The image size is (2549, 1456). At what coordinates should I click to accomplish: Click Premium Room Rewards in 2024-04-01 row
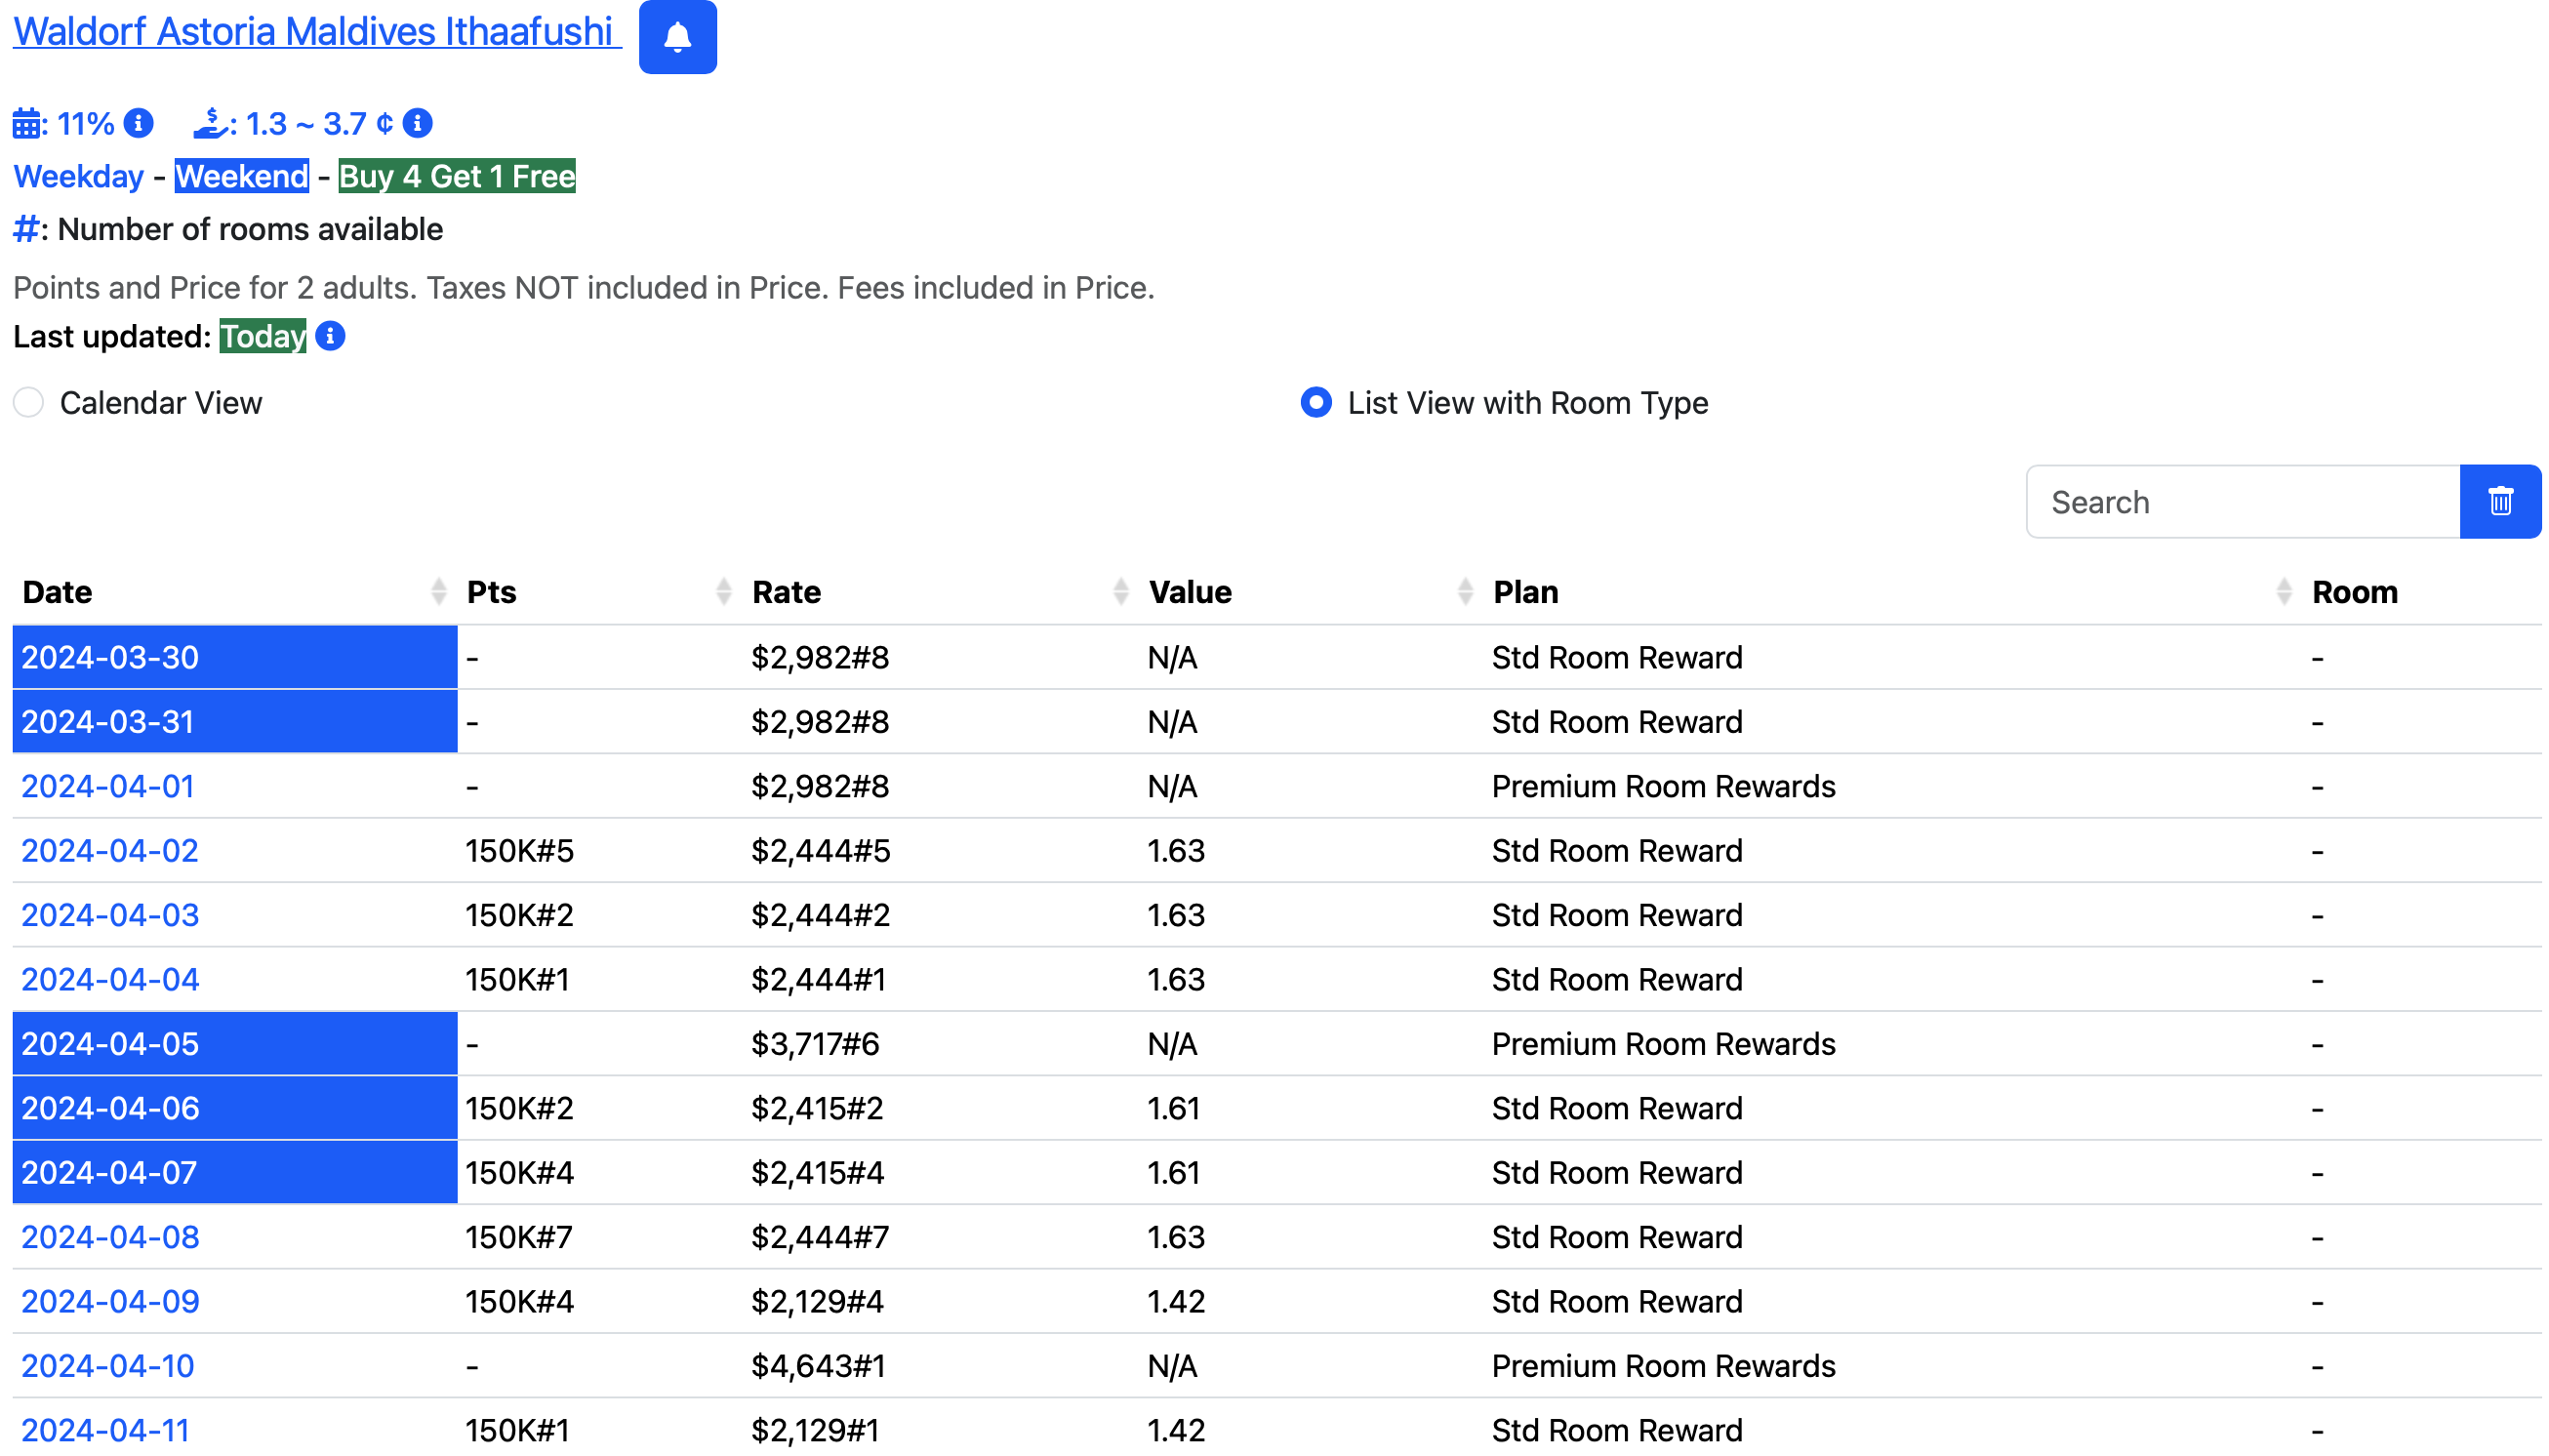click(x=1663, y=787)
